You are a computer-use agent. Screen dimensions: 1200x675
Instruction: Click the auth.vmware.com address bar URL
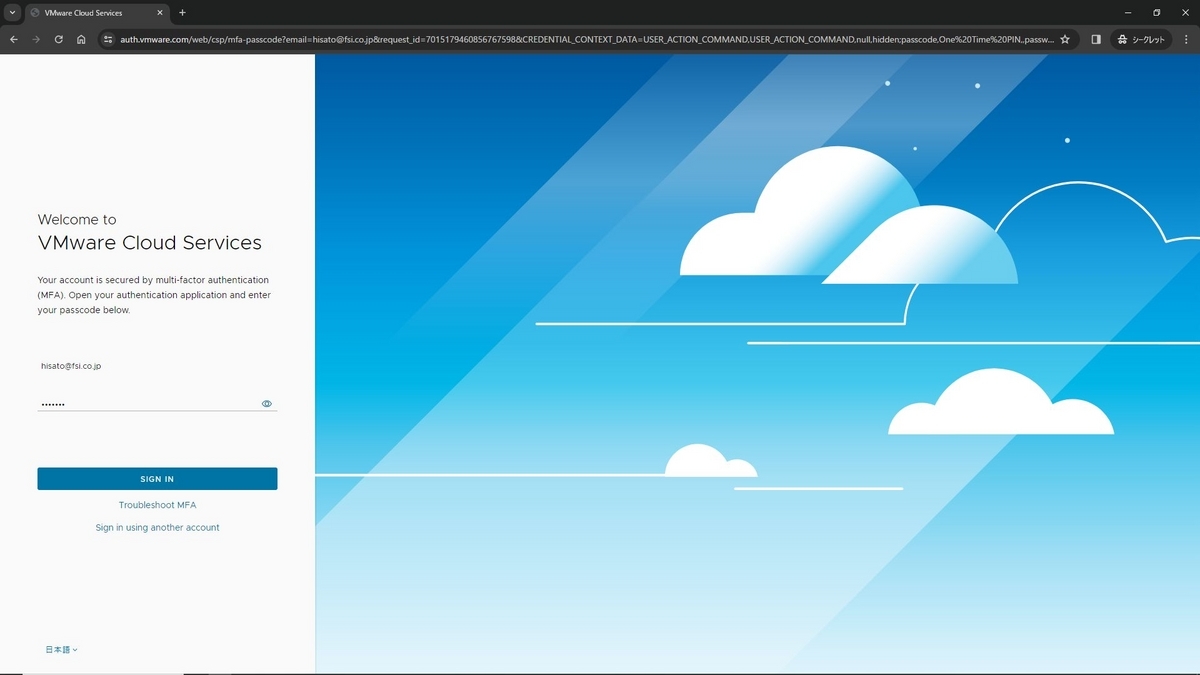click(586, 39)
